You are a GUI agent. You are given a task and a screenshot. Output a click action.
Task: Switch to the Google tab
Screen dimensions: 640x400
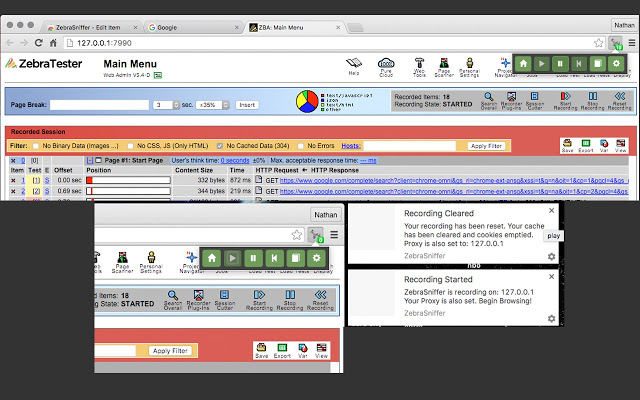click(x=194, y=27)
